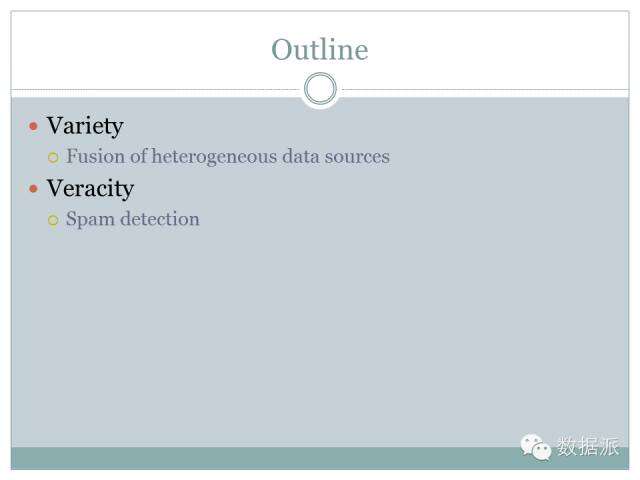Select the Outline slide title
This screenshot has width=640, height=480.
coord(320,50)
